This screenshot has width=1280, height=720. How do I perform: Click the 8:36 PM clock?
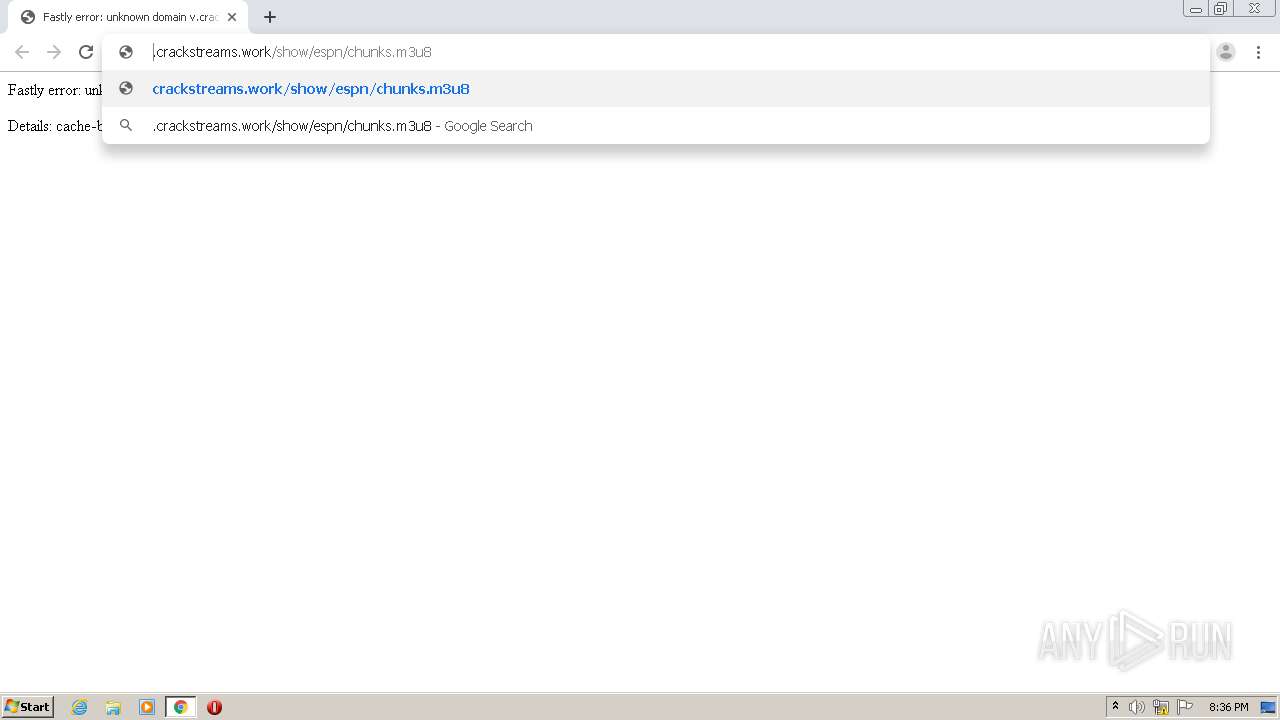pos(1228,707)
